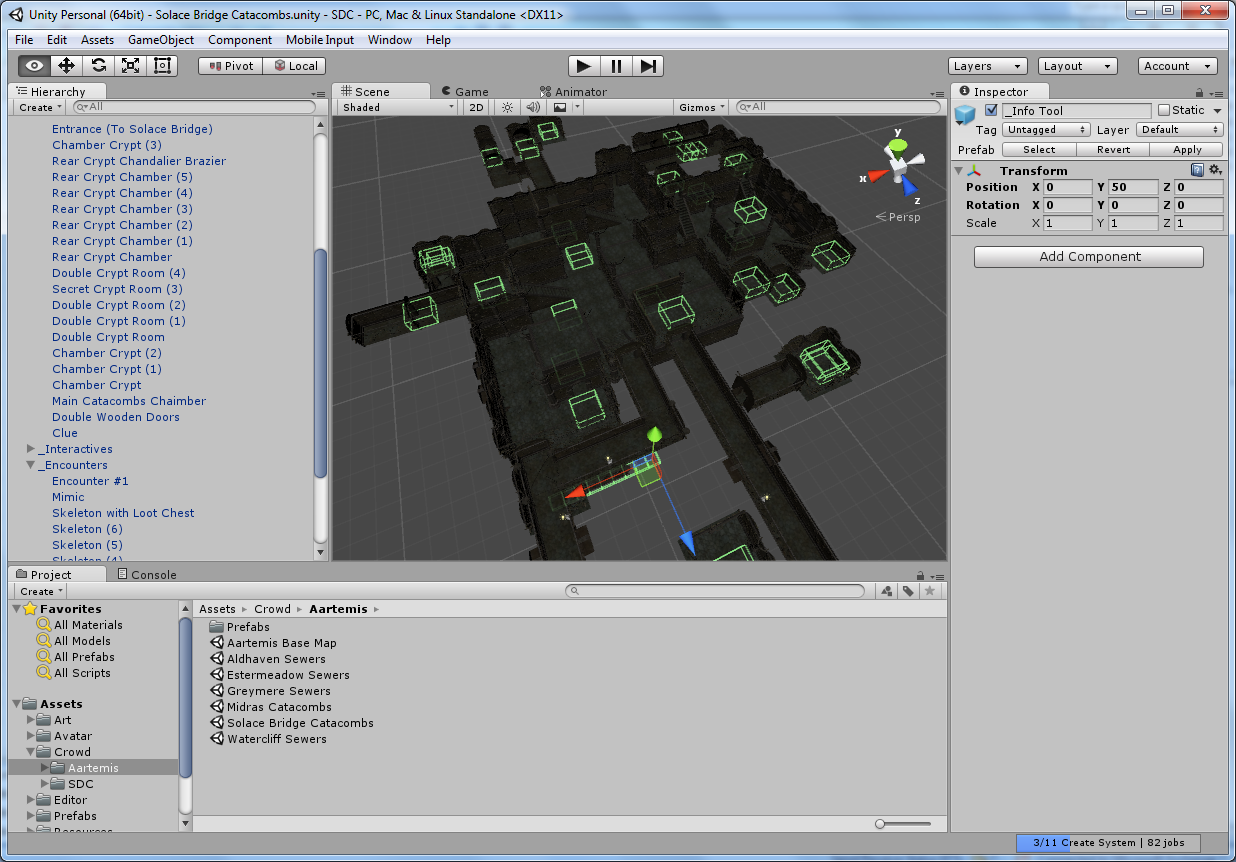The height and width of the screenshot is (862, 1236).
Task: Click the Step frame button
Action: [648, 66]
